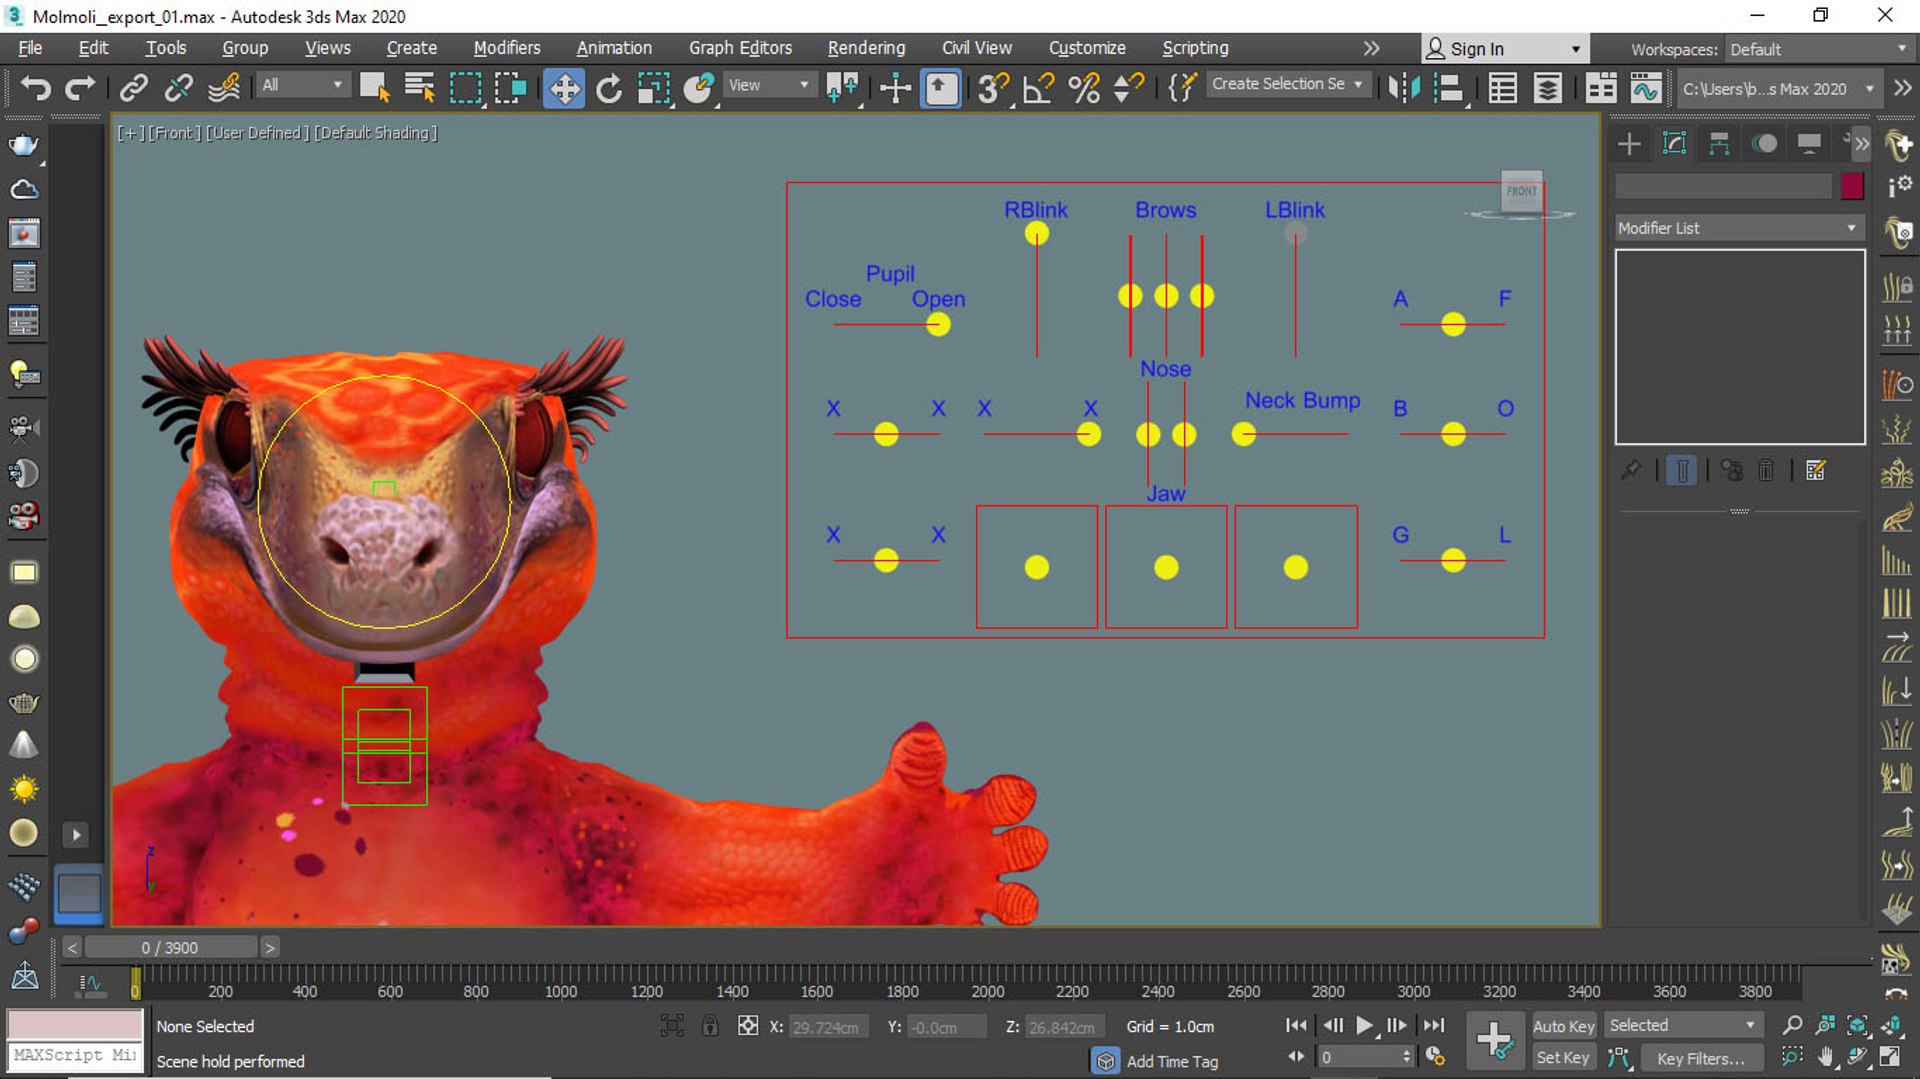Open the Create panel plus icon

(x=1629, y=144)
